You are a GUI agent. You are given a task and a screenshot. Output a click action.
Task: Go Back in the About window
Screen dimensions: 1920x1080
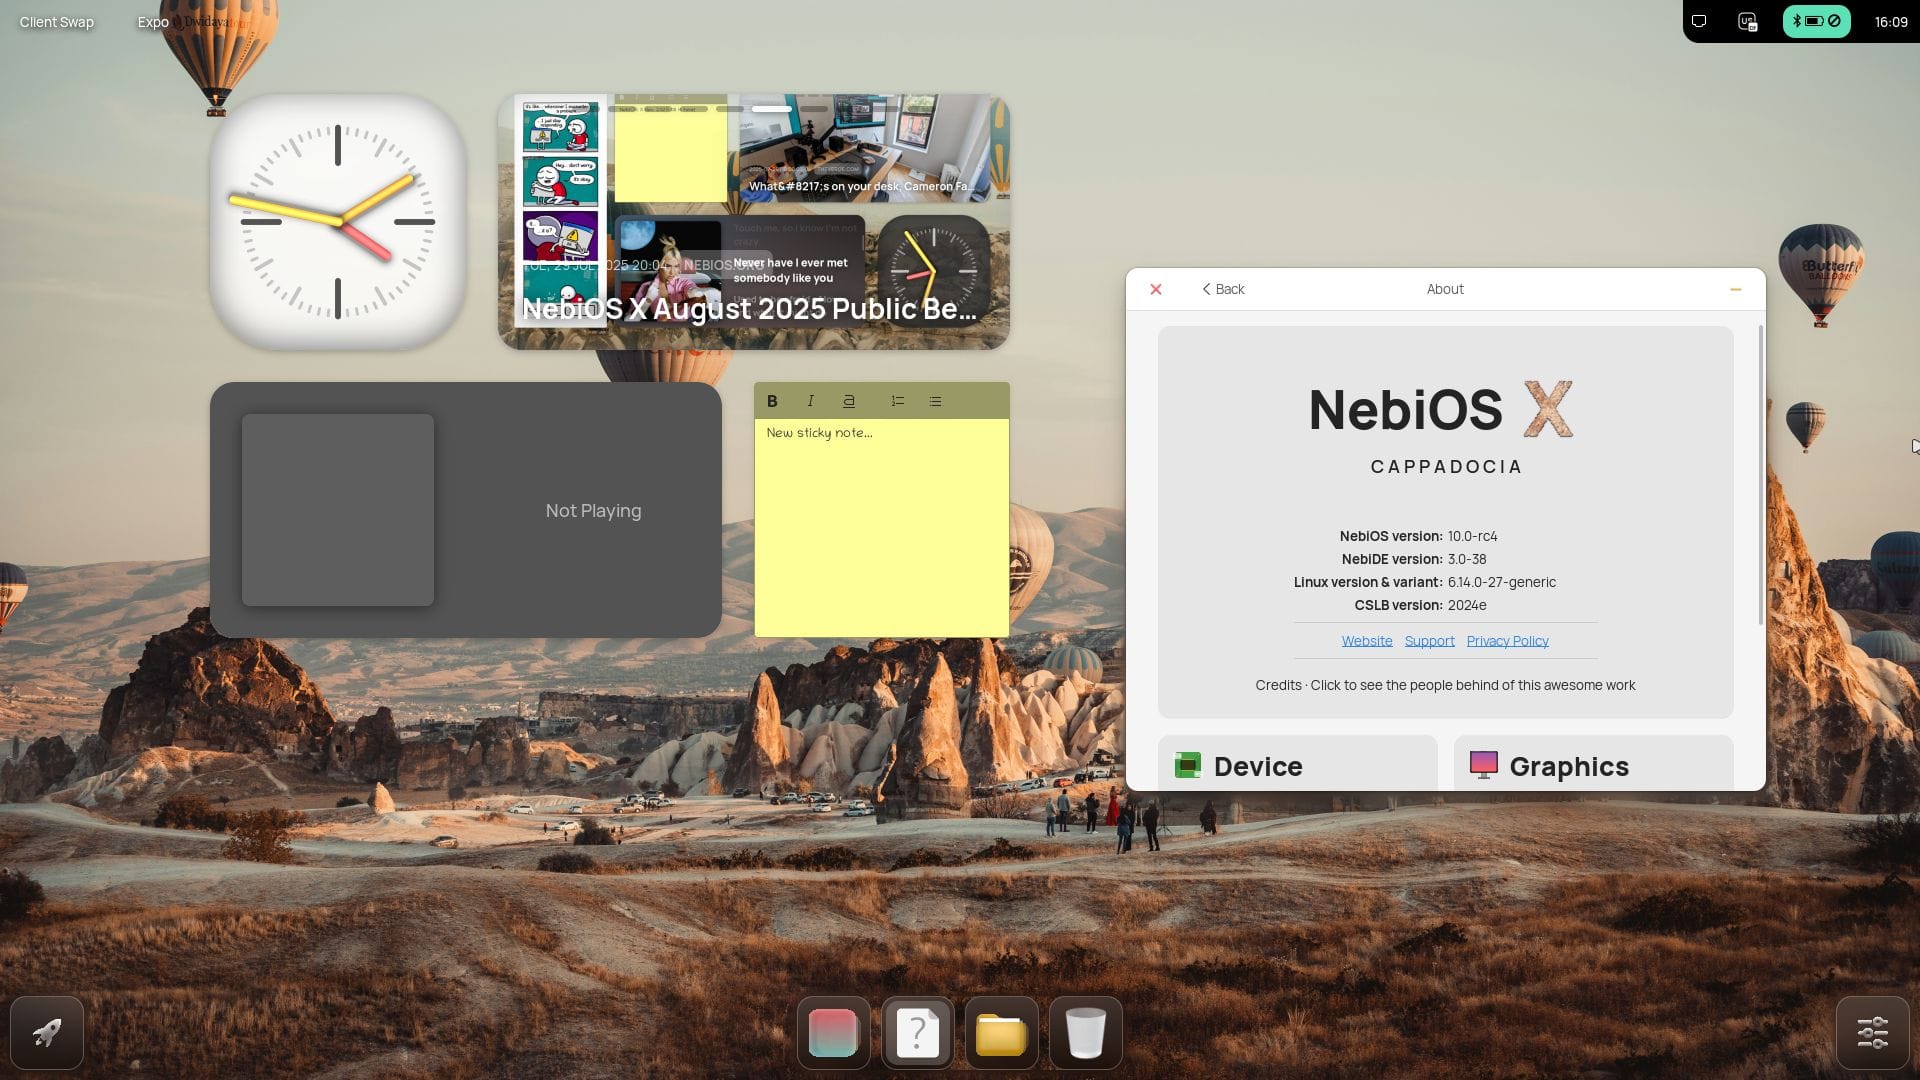coord(1222,289)
